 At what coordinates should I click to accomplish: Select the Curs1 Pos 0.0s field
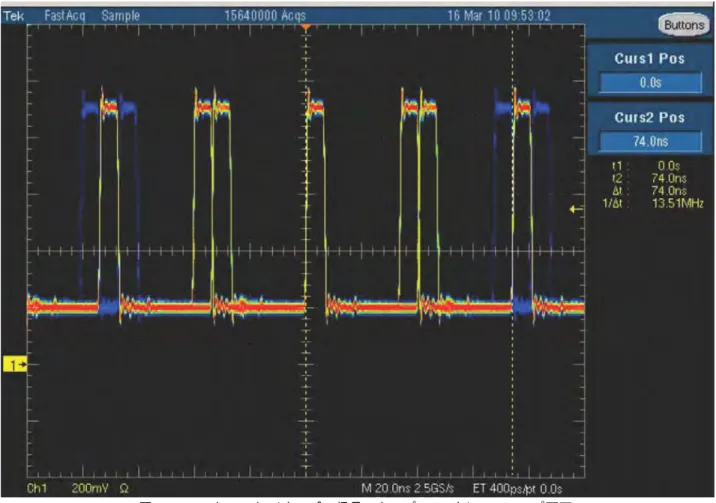[x=650, y=83]
